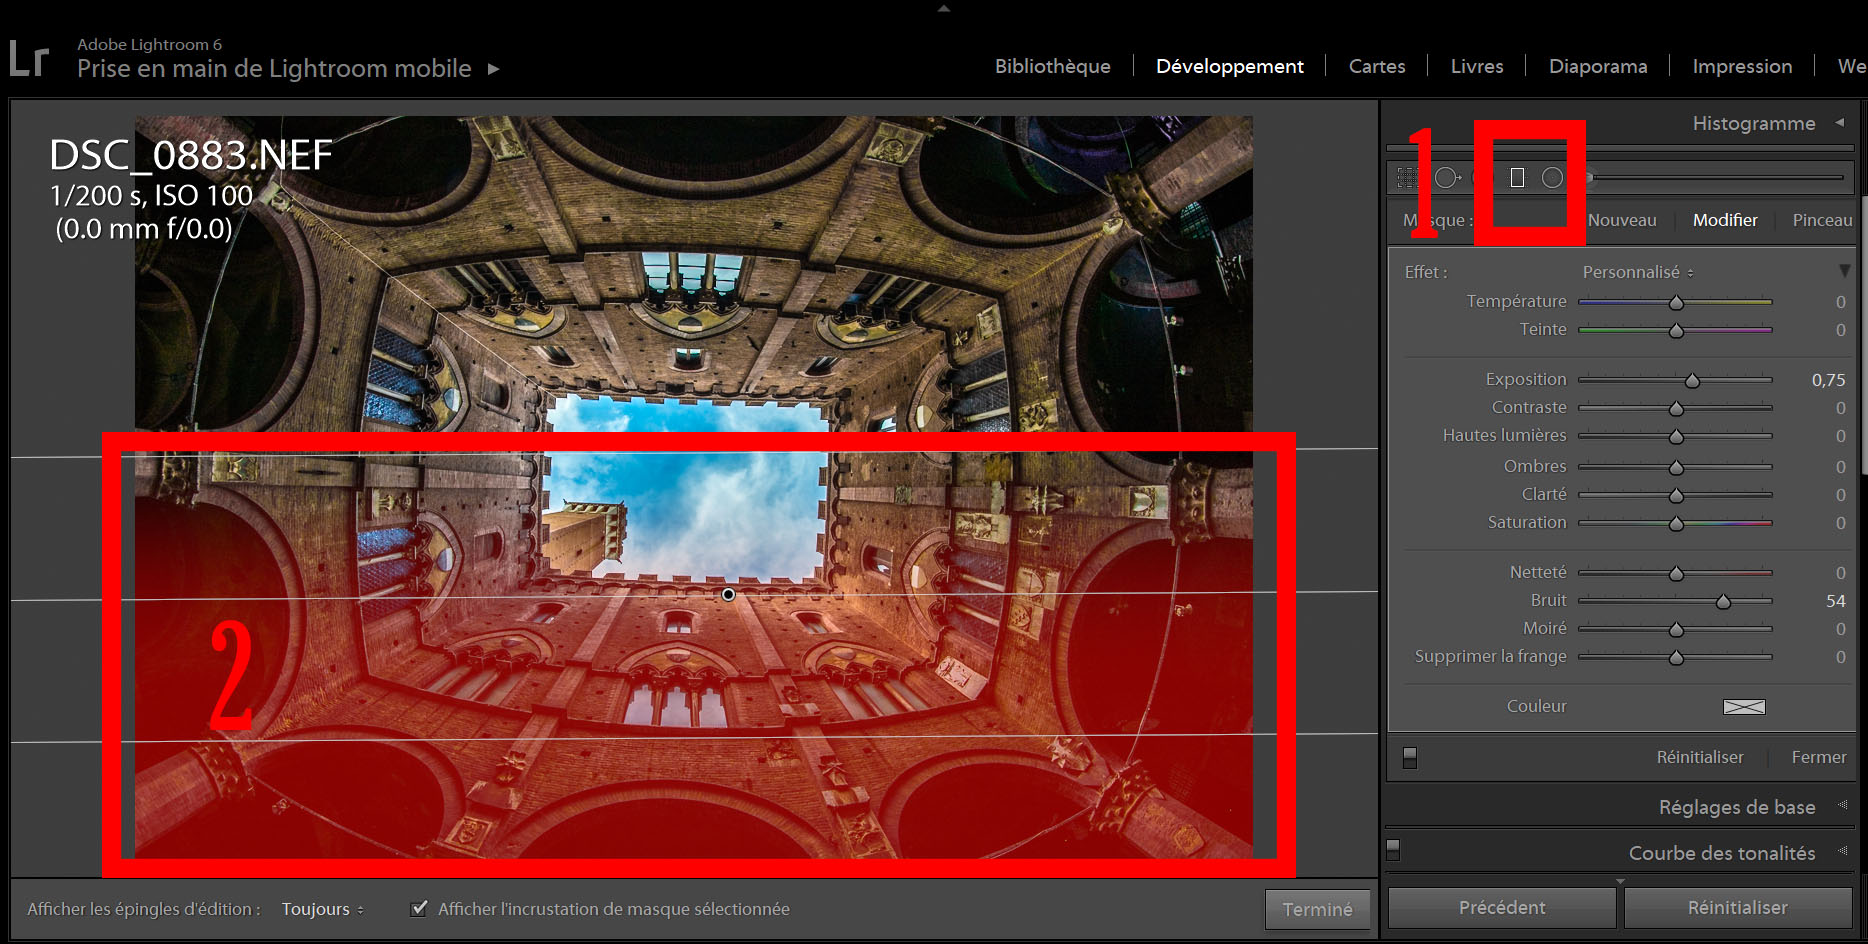Click the small arrow above Précédent button
This screenshot has height=944, width=1868.
pyautogui.click(x=1620, y=881)
